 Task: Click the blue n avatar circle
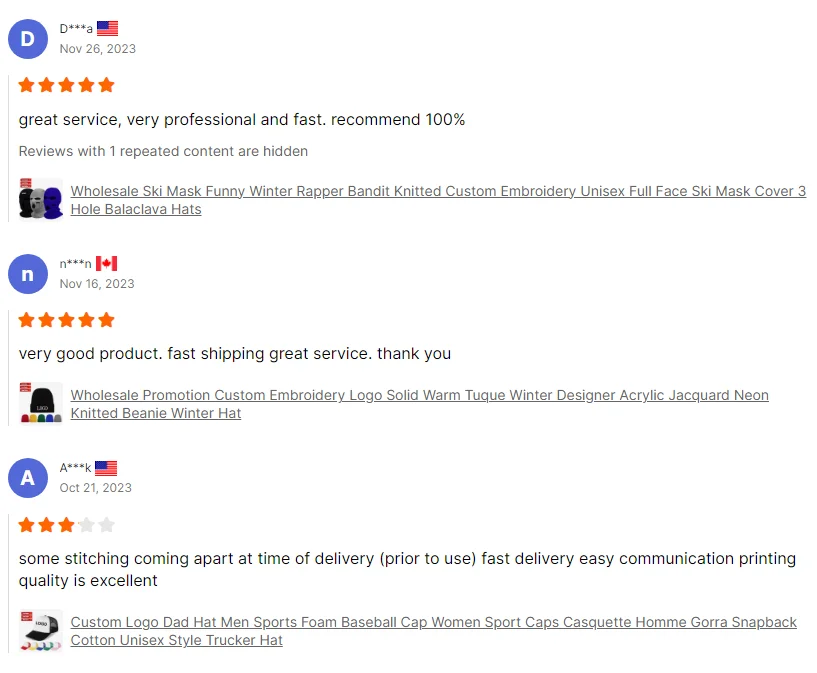pyautogui.click(x=28, y=274)
